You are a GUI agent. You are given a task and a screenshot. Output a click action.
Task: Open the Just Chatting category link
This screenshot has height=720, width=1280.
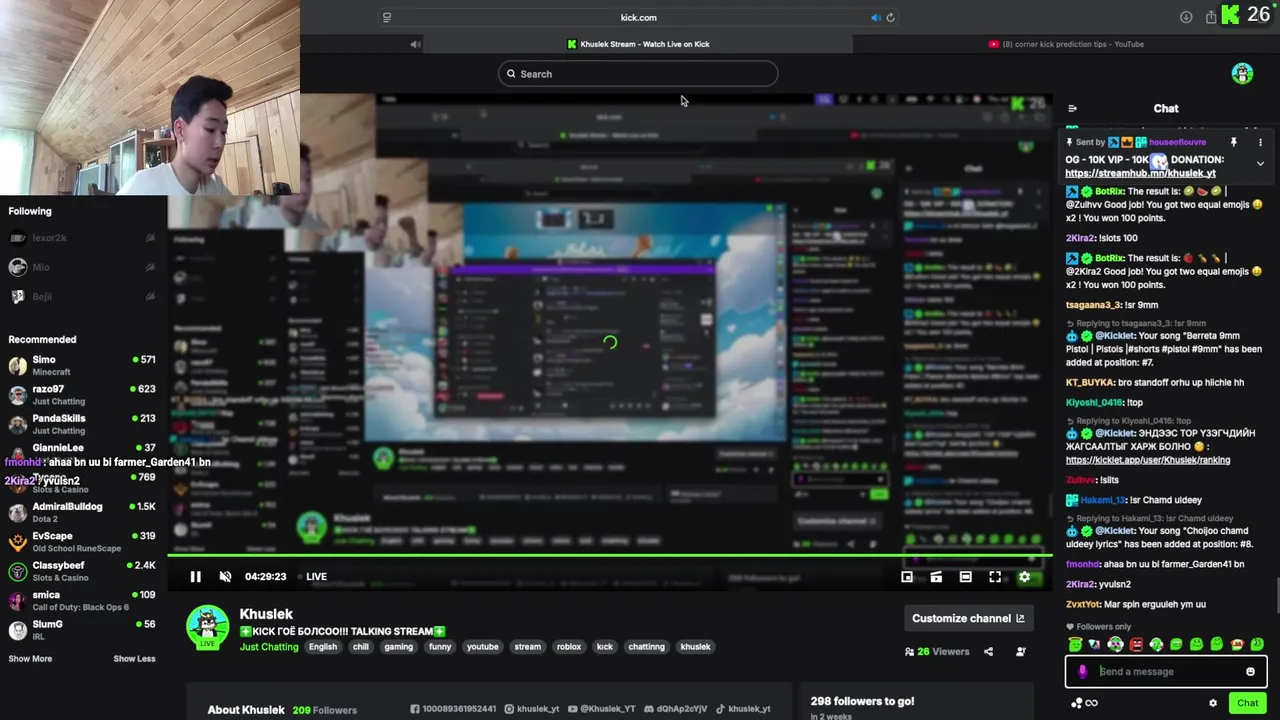pos(269,647)
